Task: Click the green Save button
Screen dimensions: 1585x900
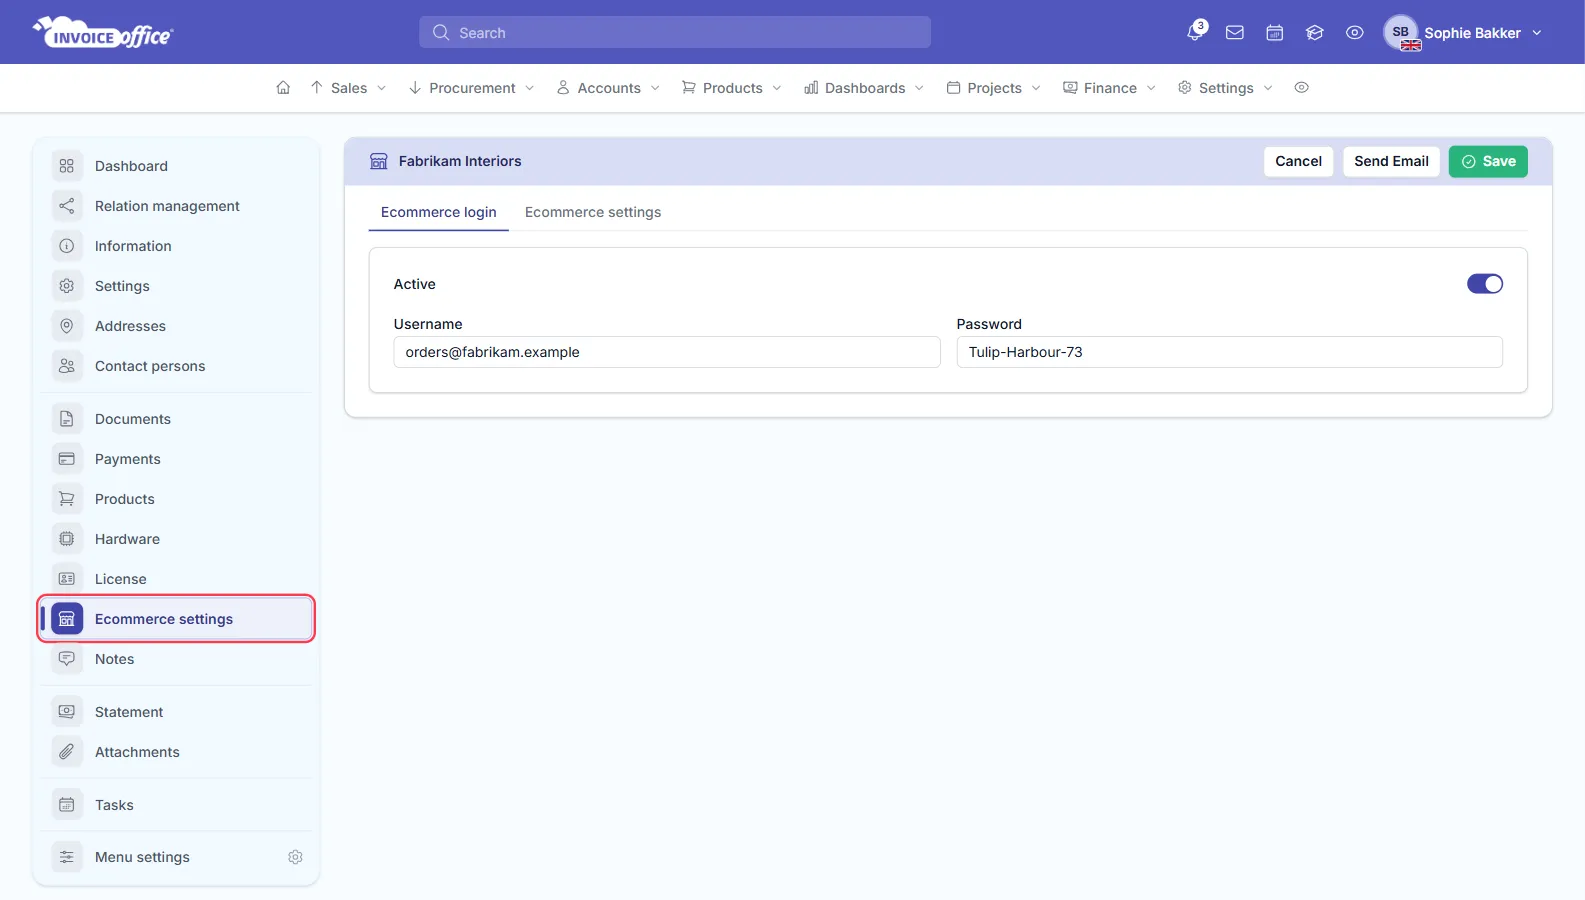Action: 1488,161
